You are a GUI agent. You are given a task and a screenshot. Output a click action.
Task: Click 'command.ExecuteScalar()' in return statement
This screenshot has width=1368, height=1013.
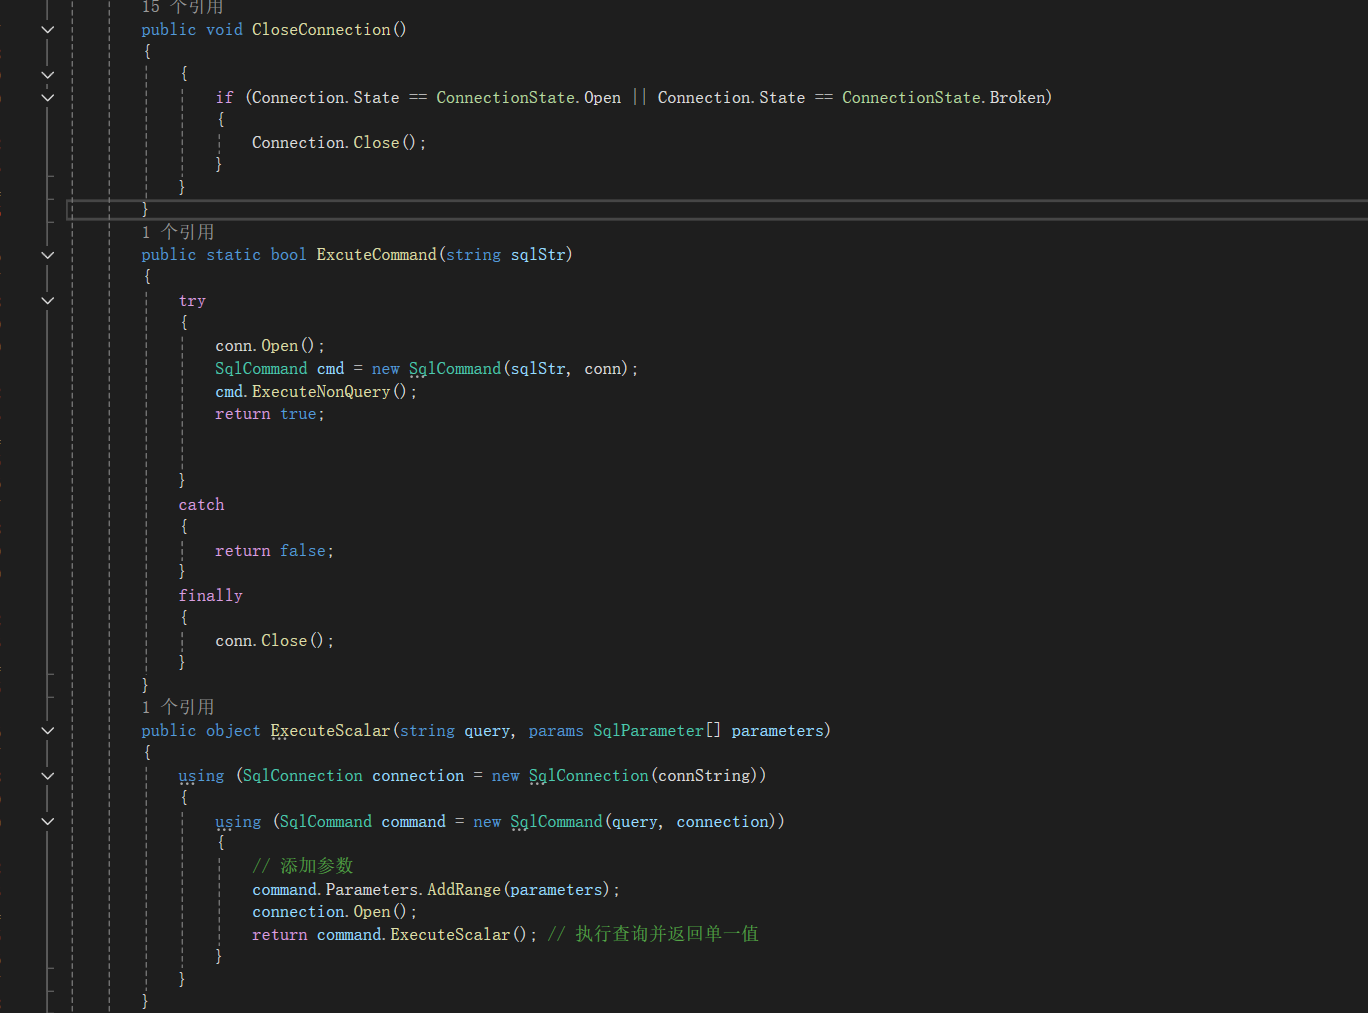tap(422, 935)
